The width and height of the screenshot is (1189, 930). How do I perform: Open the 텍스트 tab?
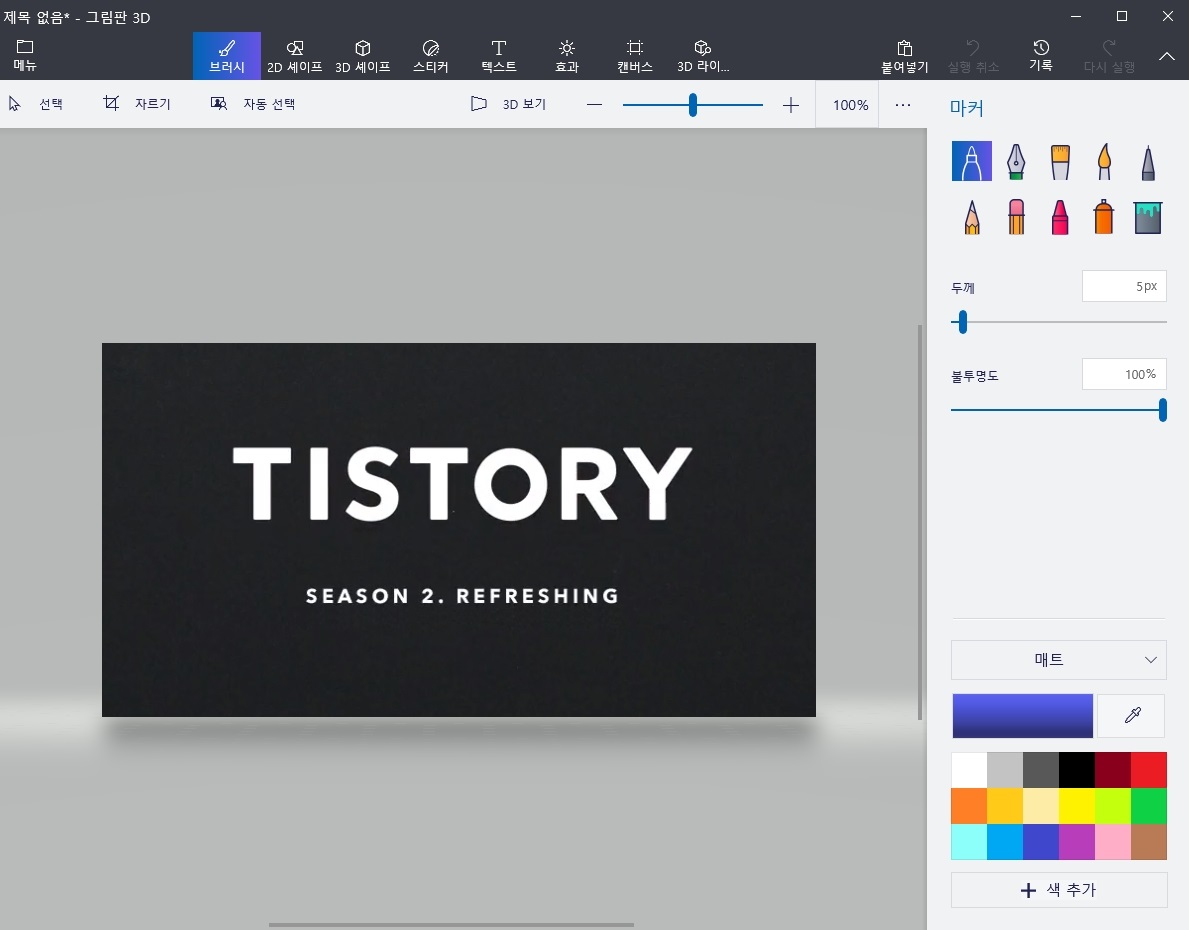pos(499,56)
